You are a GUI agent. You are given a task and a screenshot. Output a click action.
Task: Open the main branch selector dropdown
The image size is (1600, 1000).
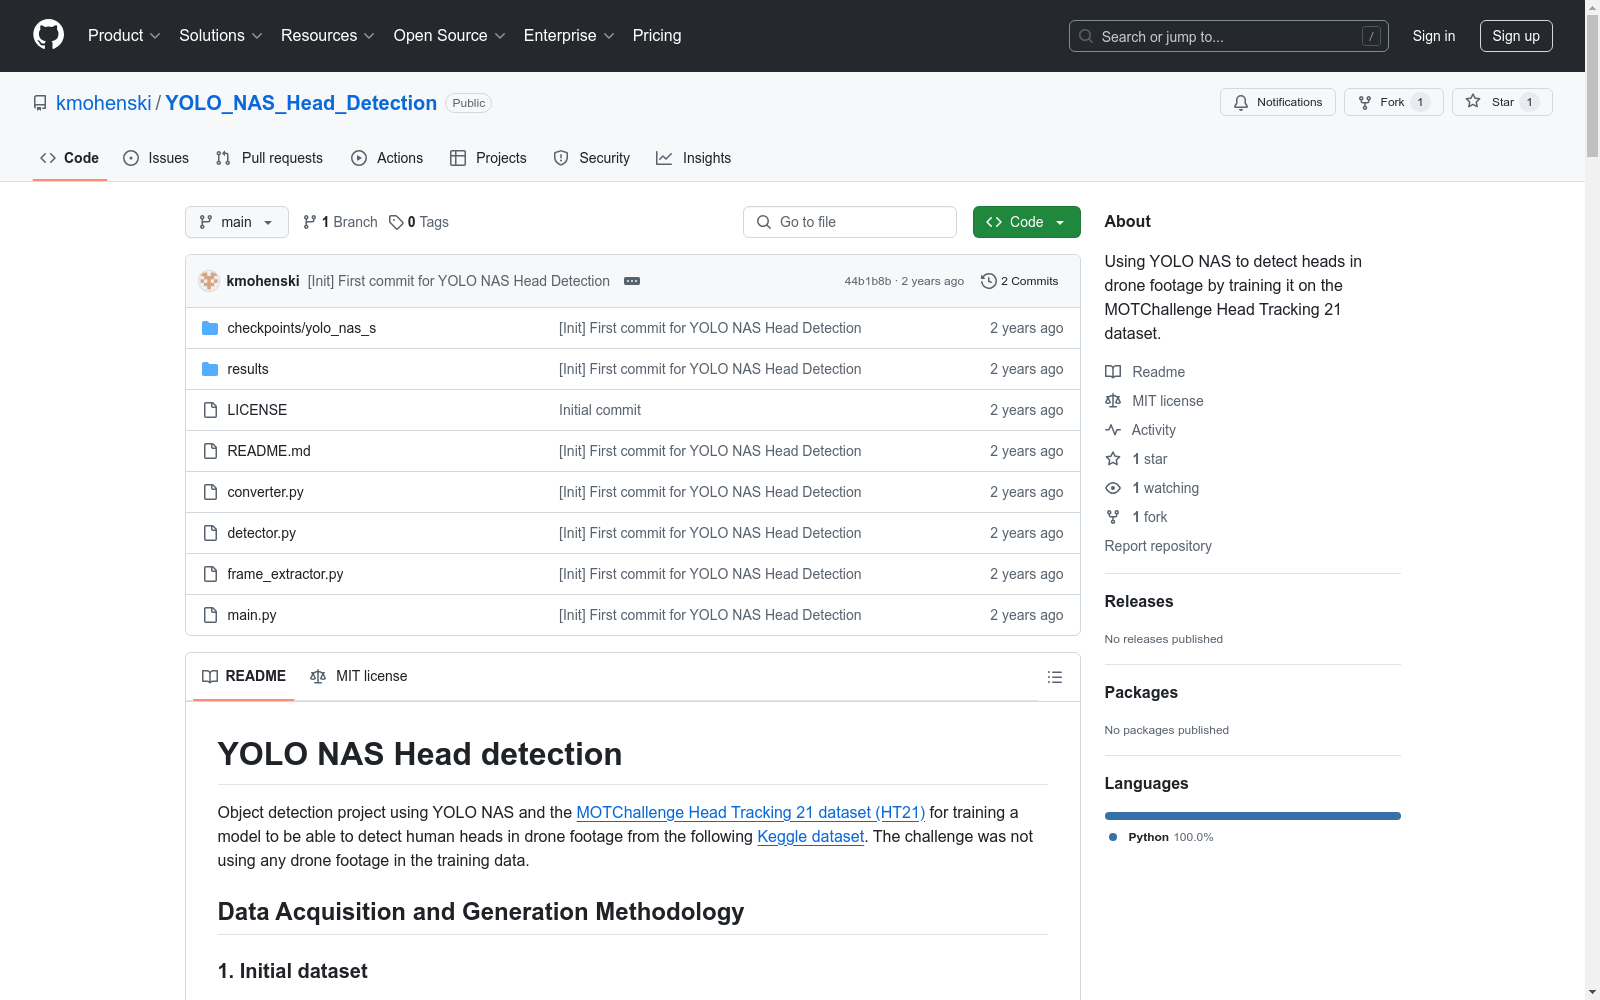(237, 222)
